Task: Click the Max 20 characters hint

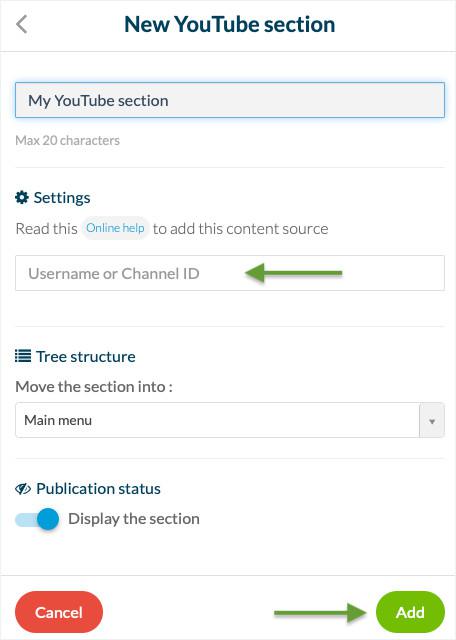Action: pos(67,140)
